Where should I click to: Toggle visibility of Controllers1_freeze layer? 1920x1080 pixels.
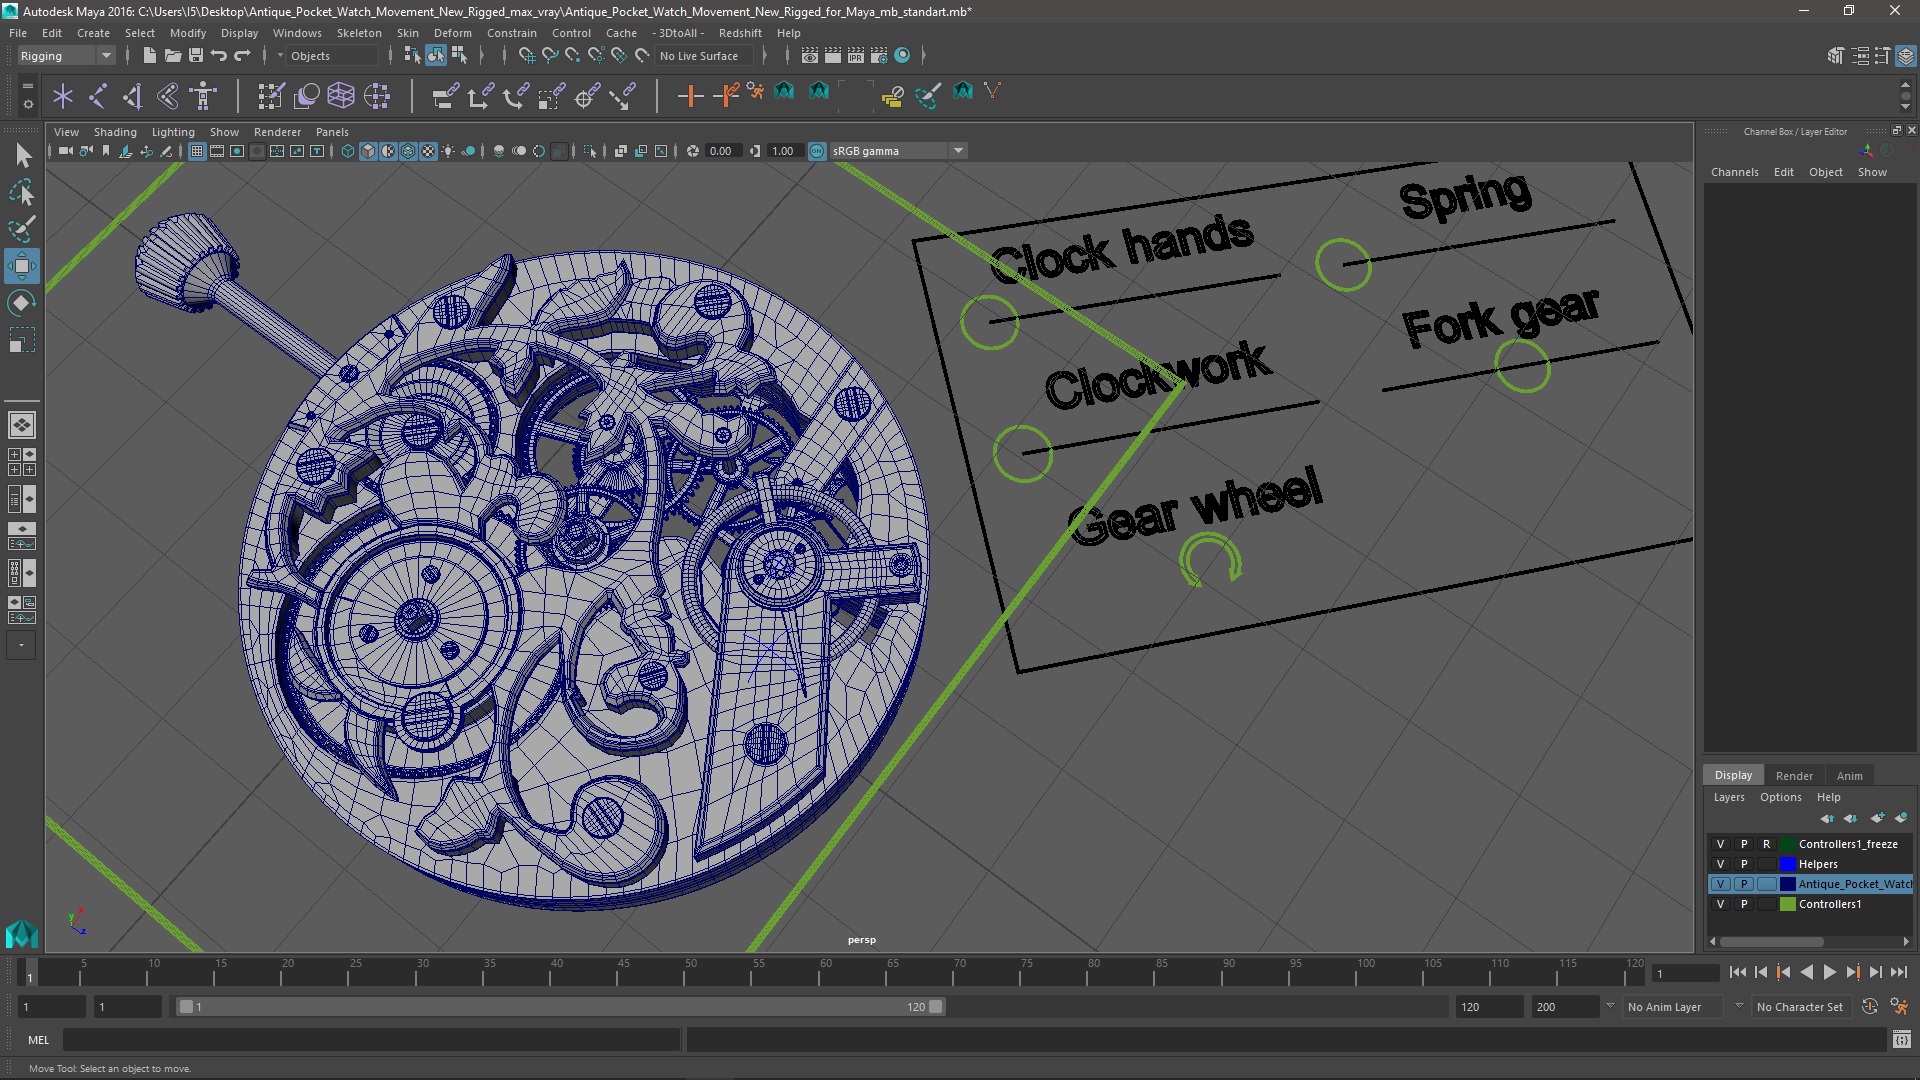(x=1720, y=844)
